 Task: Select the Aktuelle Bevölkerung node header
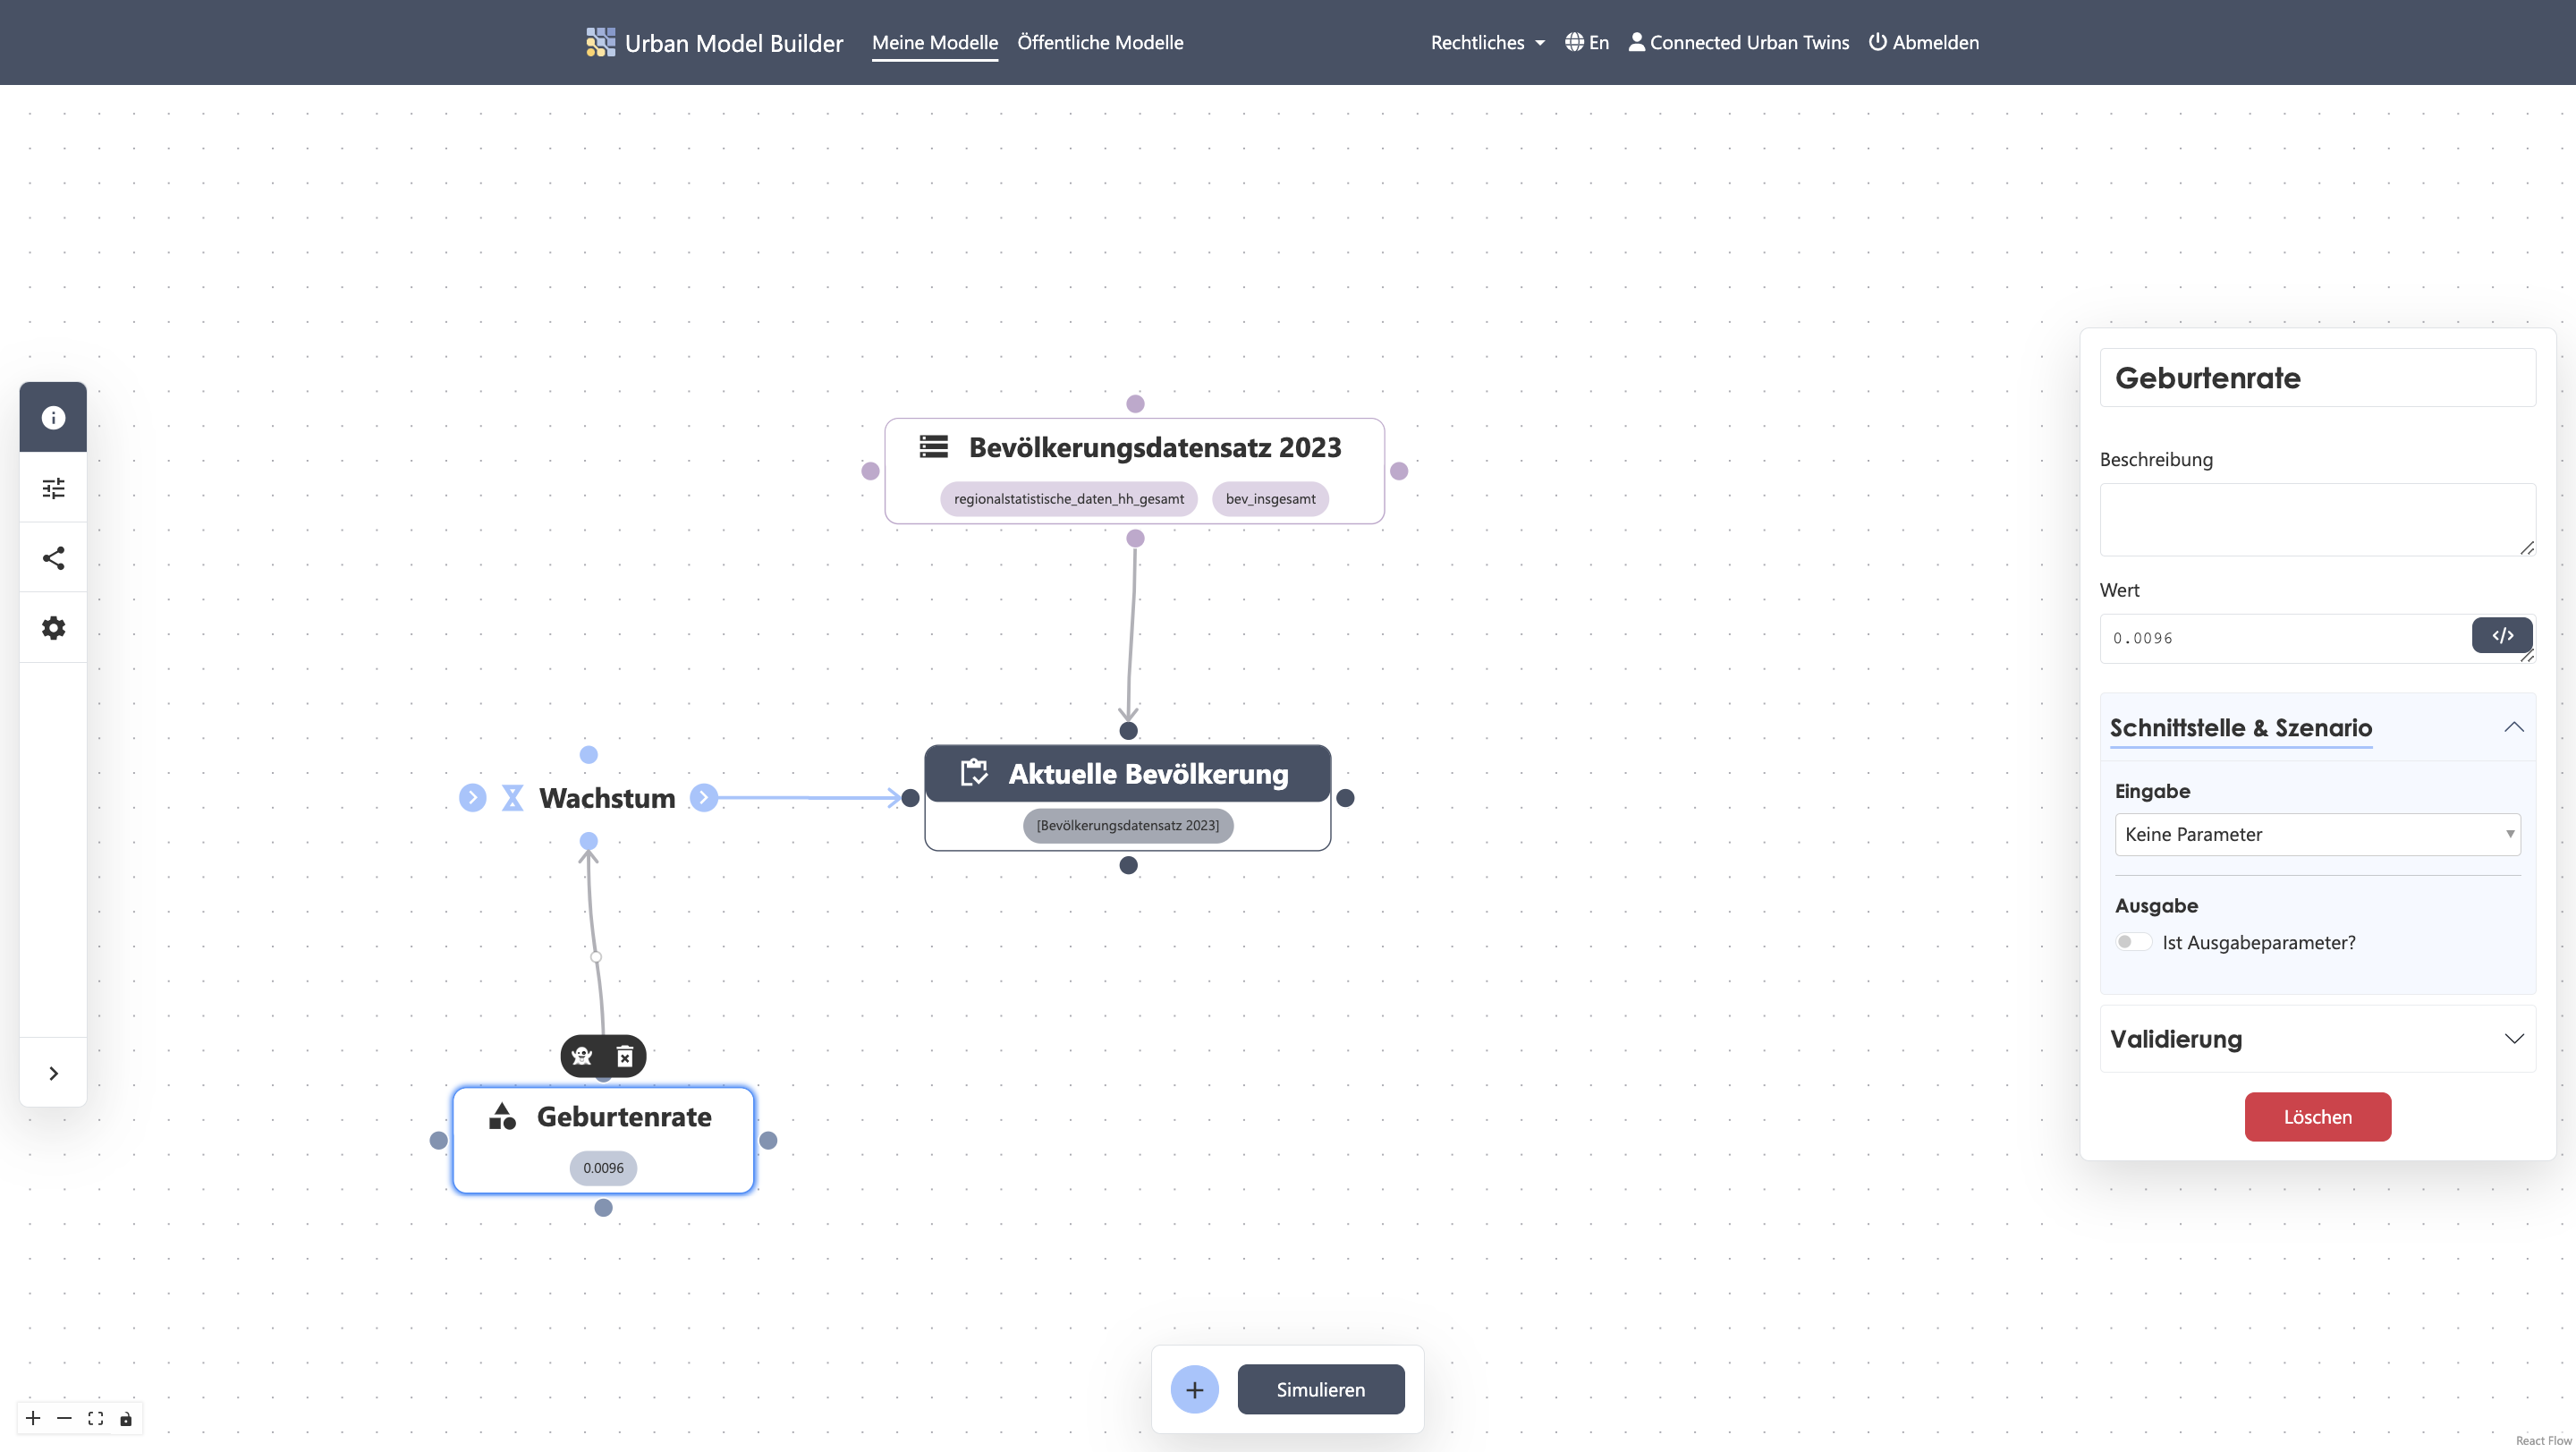(1128, 773)
